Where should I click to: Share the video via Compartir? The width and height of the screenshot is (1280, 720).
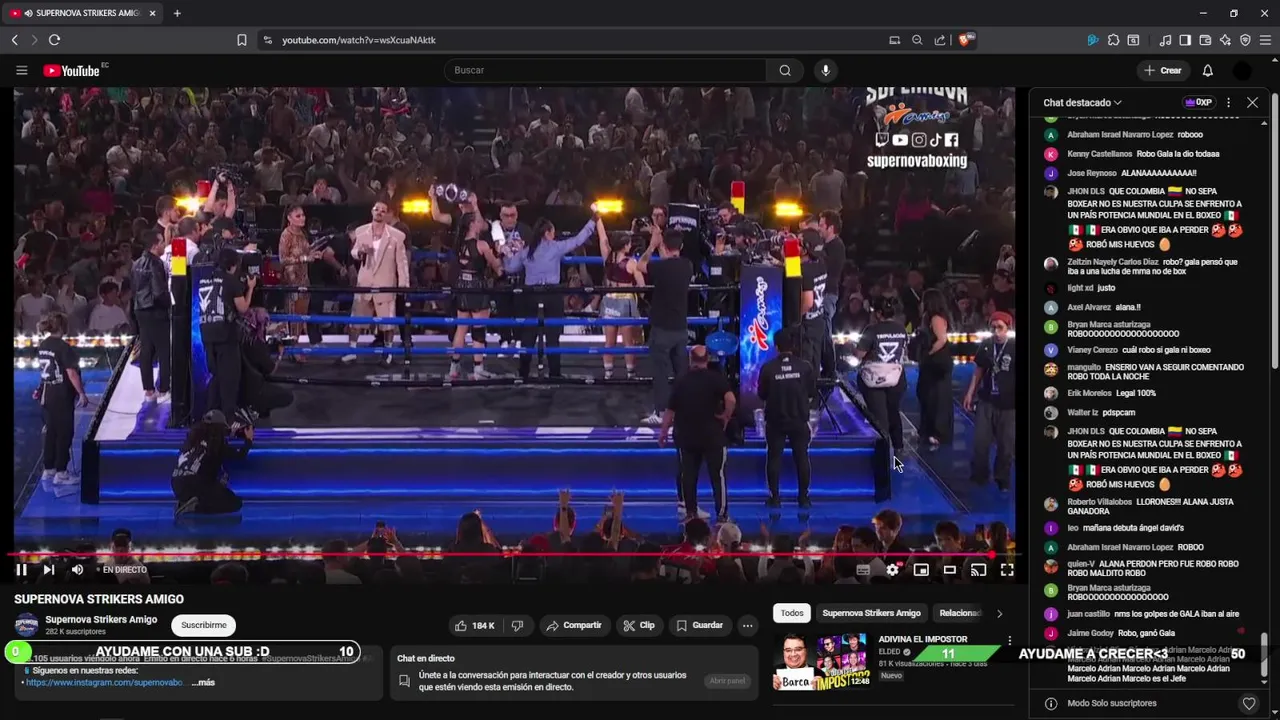[573, 625]
